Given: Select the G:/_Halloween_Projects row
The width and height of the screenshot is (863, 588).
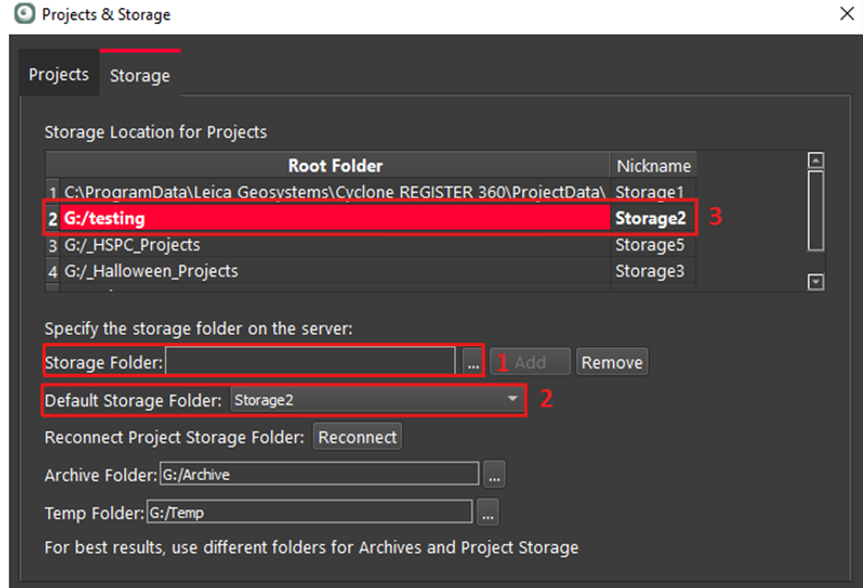Looking at the screenshot, I should click(330, 271).
